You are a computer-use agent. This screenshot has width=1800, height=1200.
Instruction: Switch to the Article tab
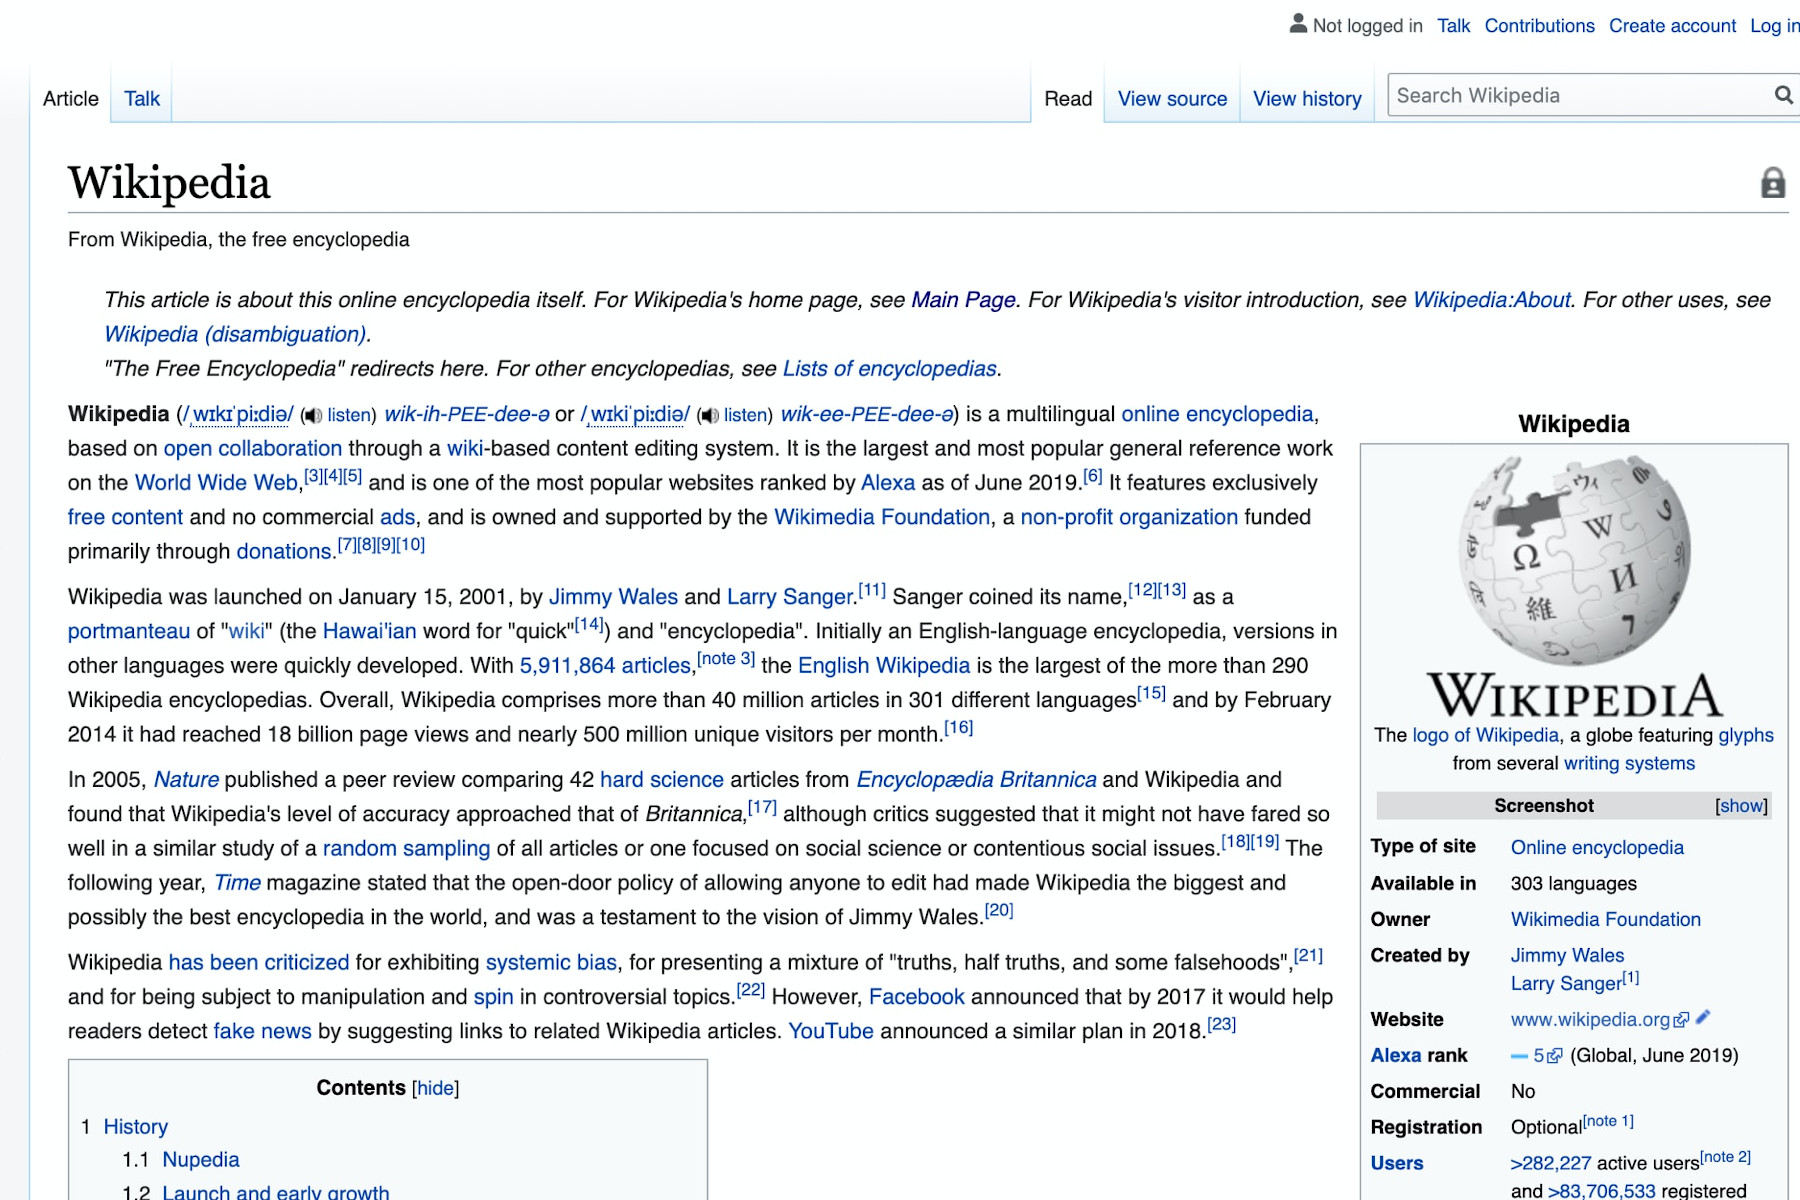click(x=71, y=99)
